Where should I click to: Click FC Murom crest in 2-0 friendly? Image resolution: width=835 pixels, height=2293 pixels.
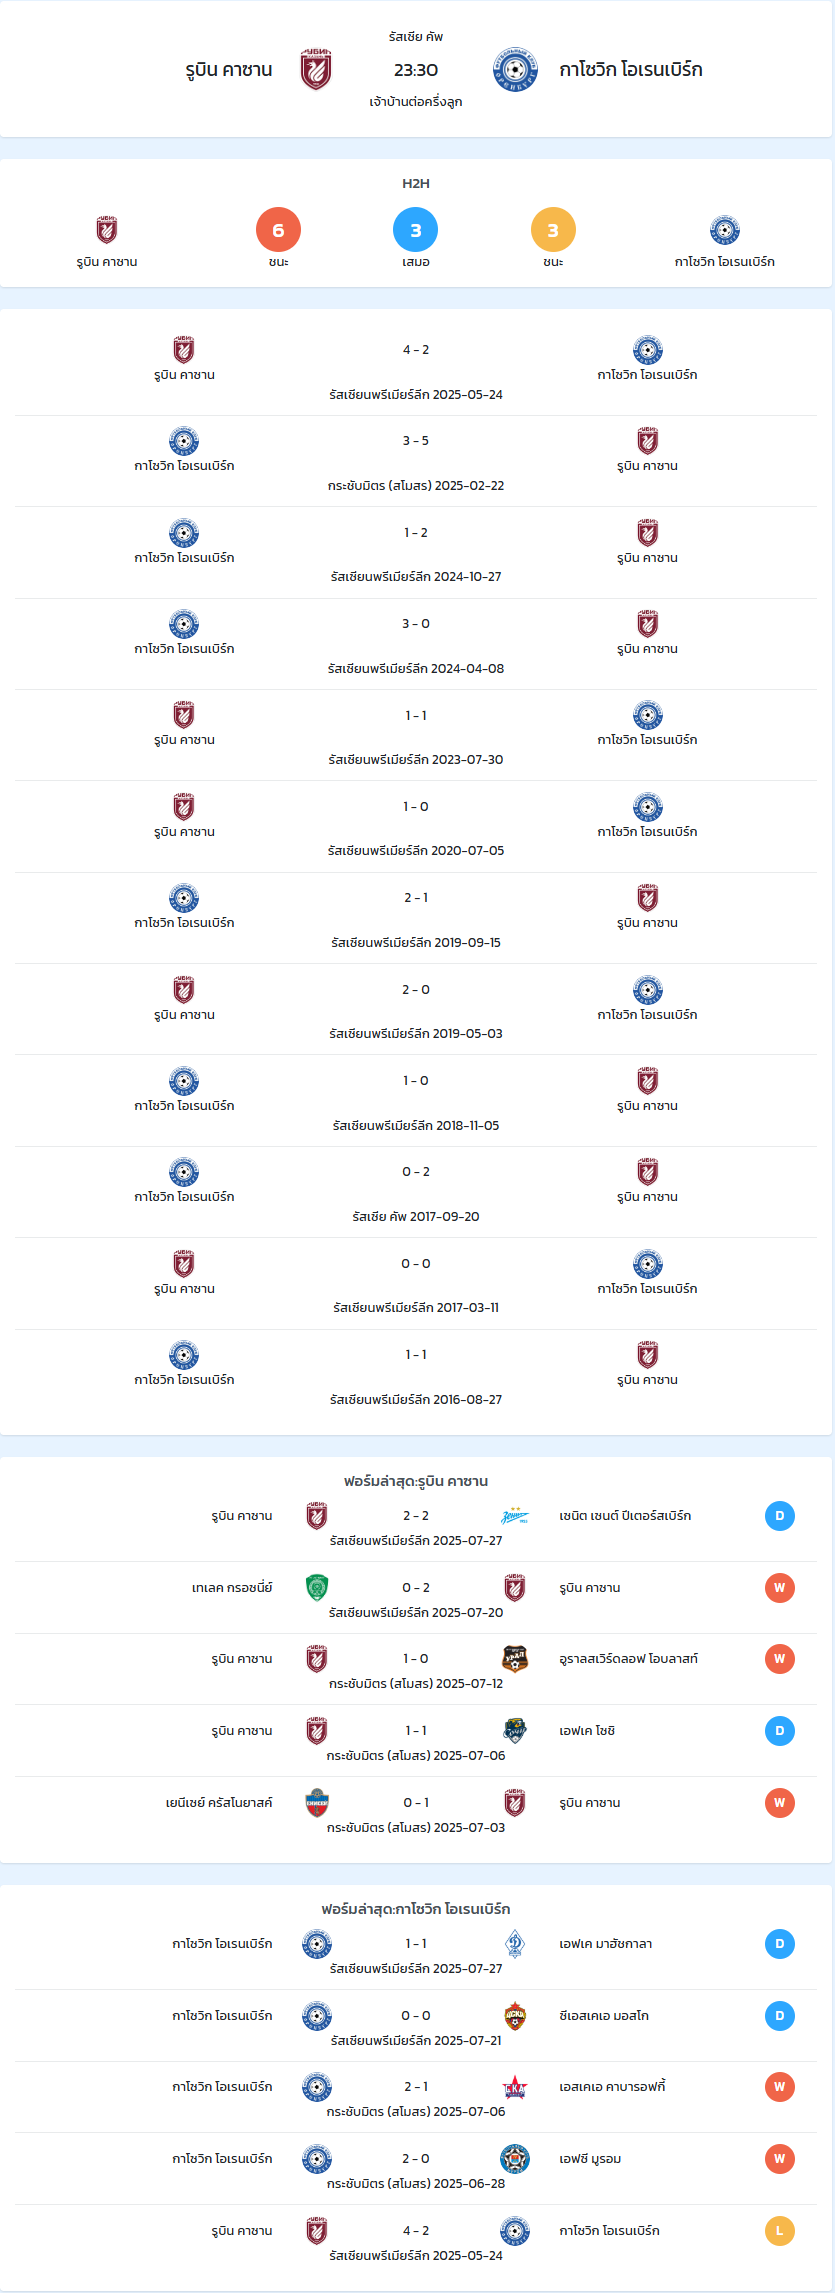[515, 2159]
